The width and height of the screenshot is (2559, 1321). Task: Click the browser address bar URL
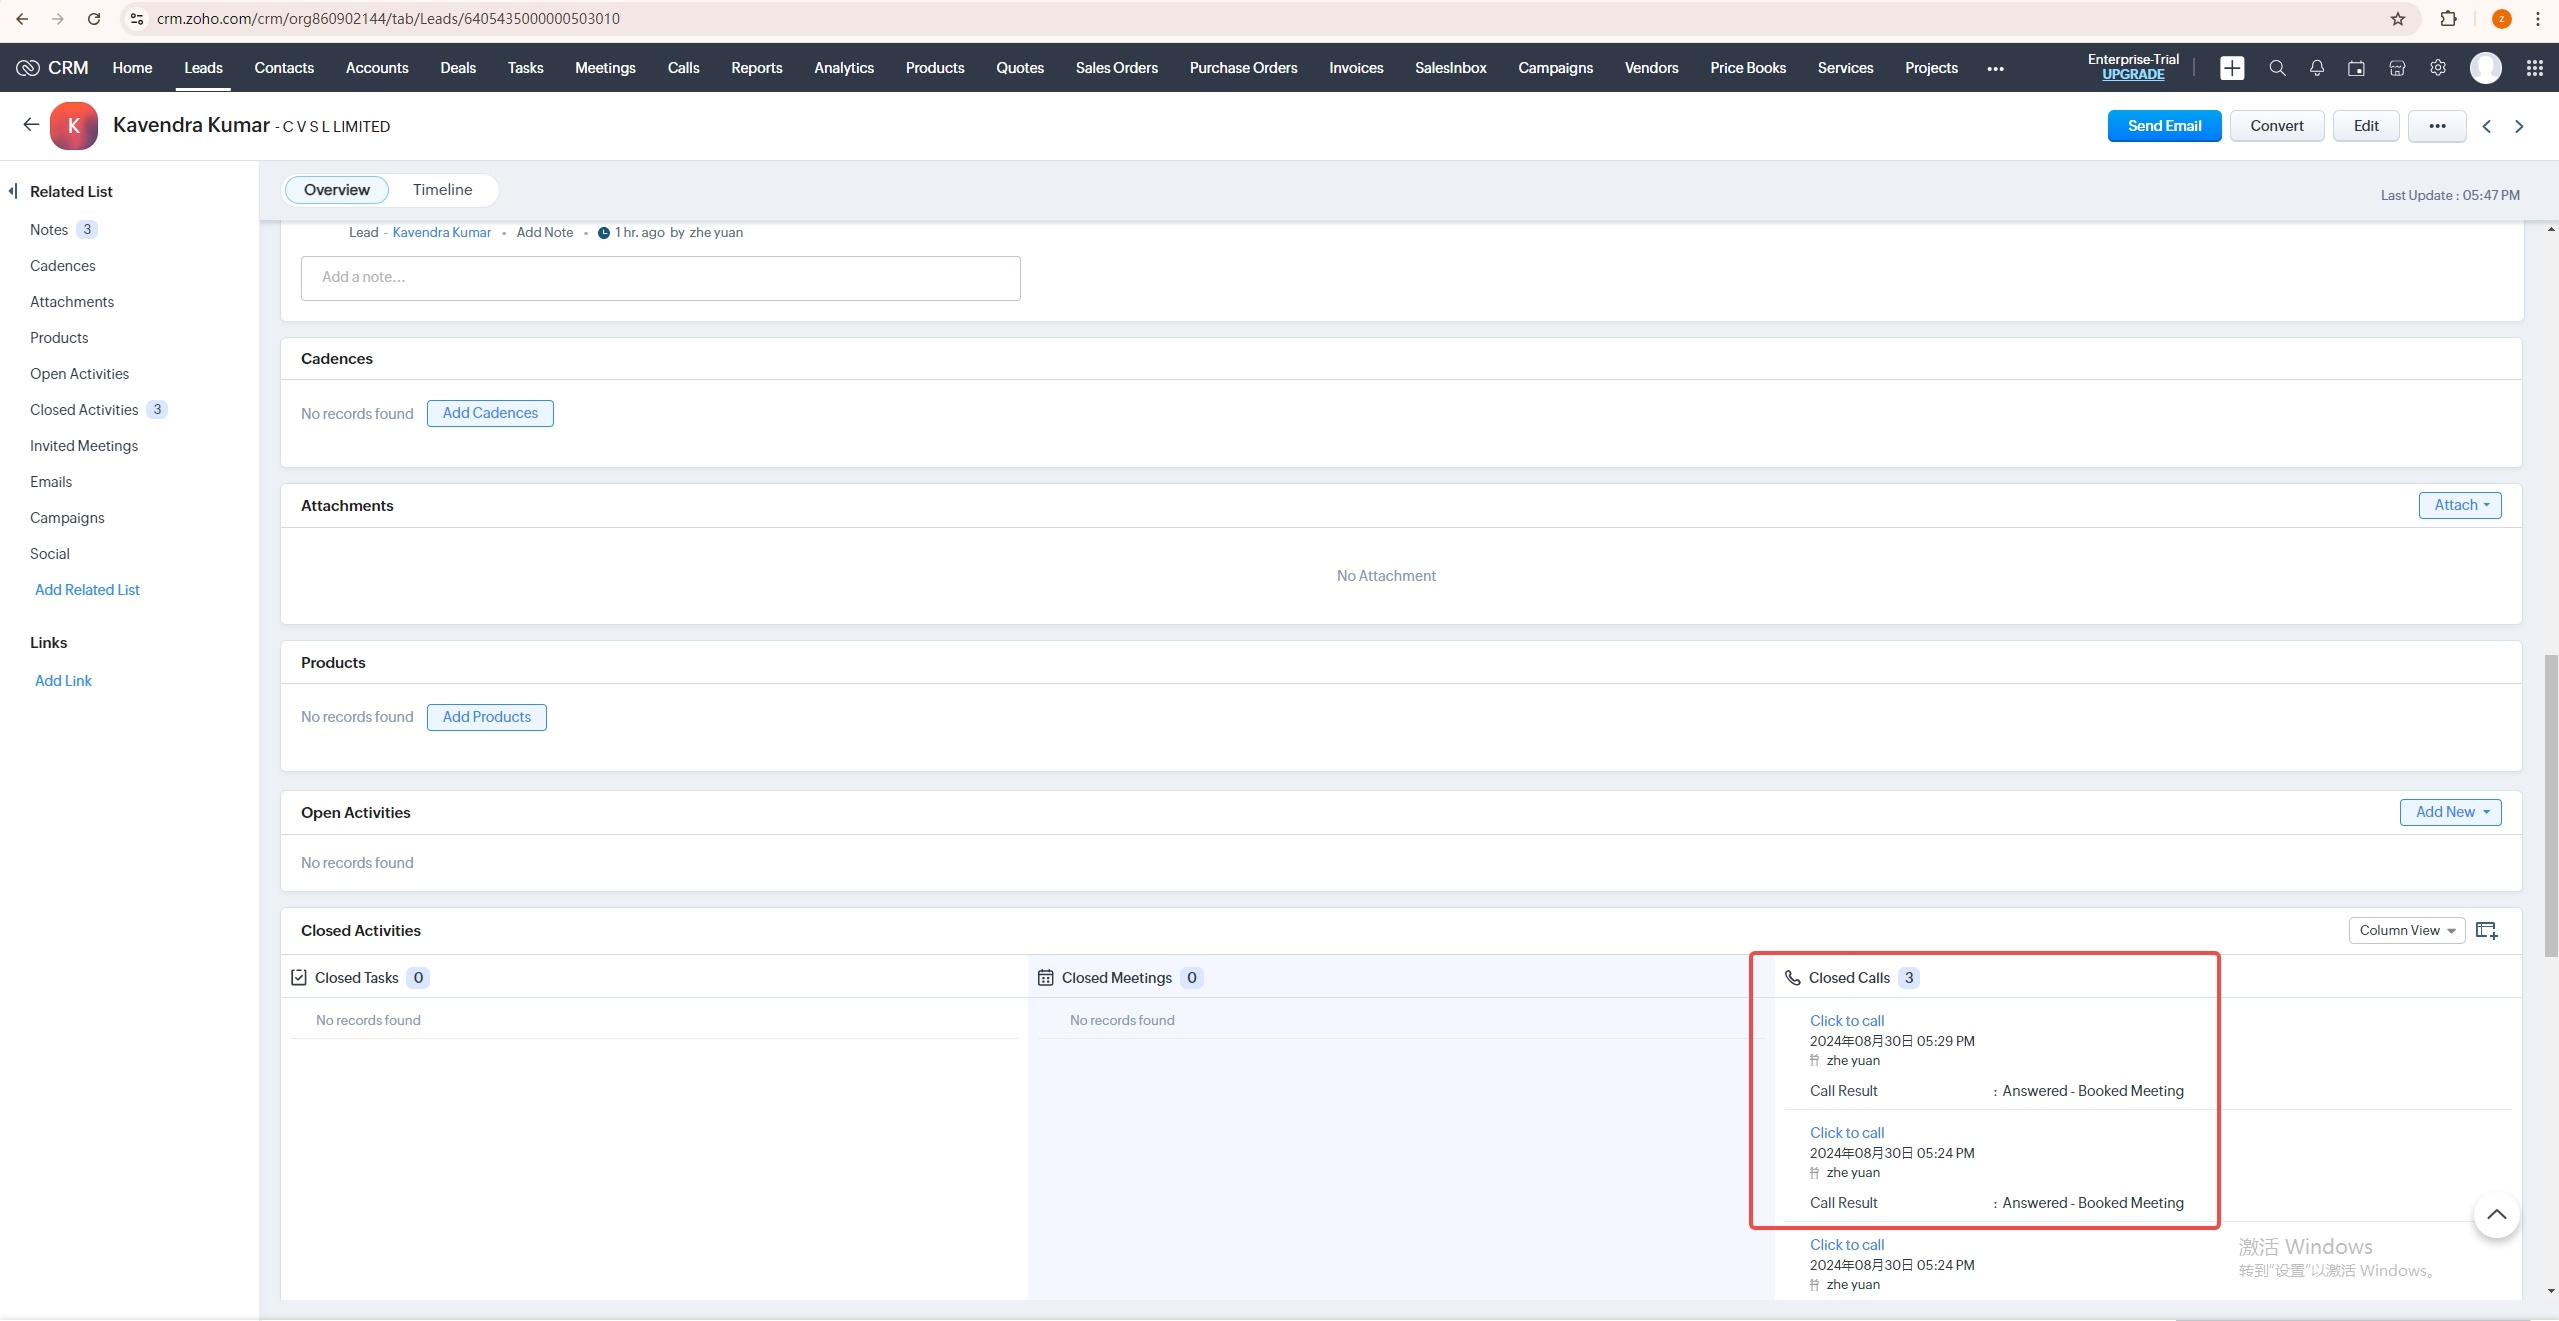pos(388,19)
